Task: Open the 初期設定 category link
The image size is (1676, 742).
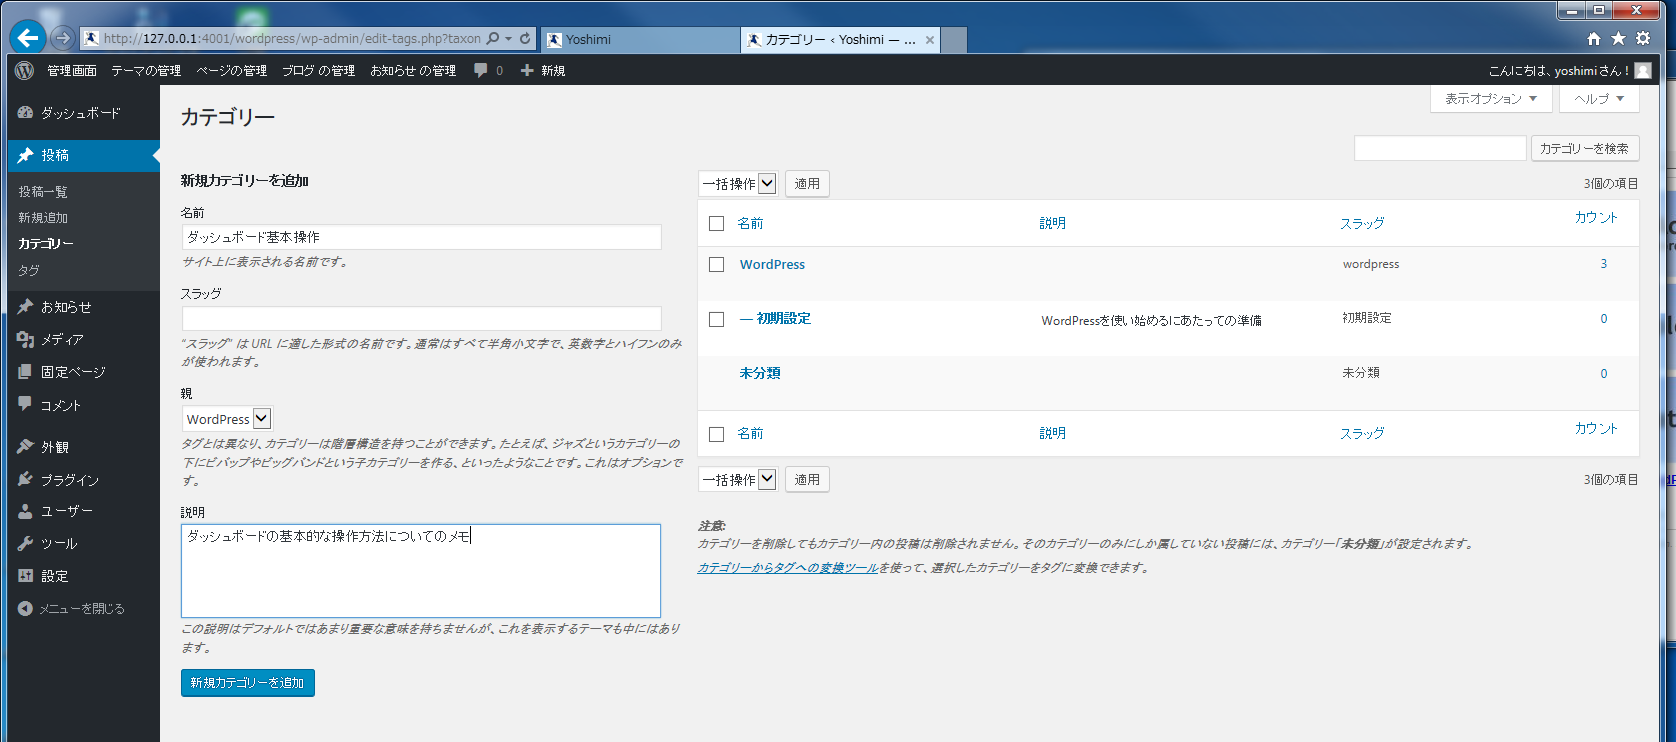Action: click(784, 318)
